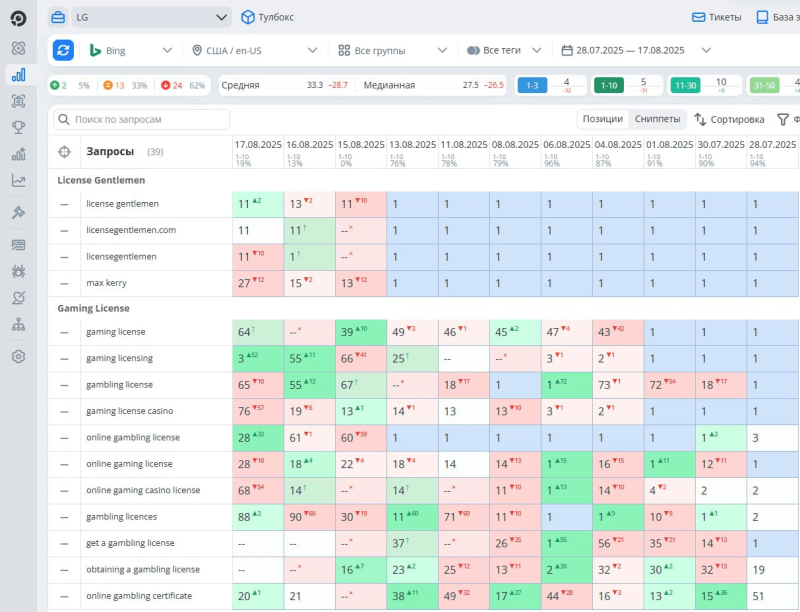
Task: Open the Тикеты link
Action: click(x=716, y=17)
